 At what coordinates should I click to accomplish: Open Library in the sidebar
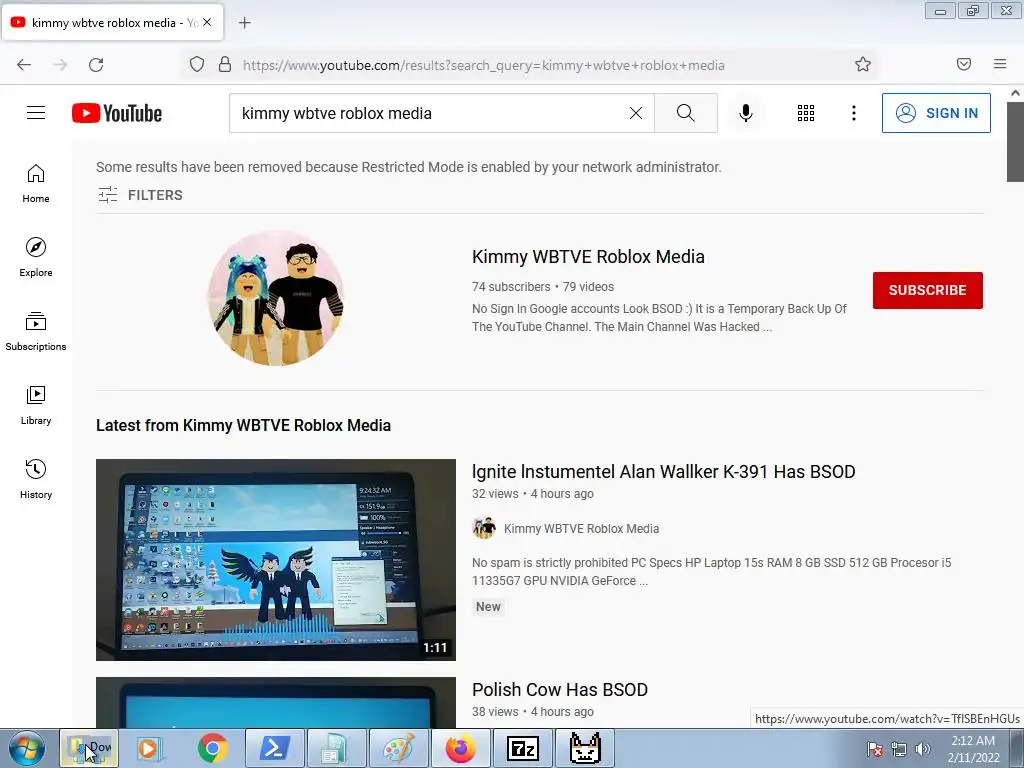(36, 406)
